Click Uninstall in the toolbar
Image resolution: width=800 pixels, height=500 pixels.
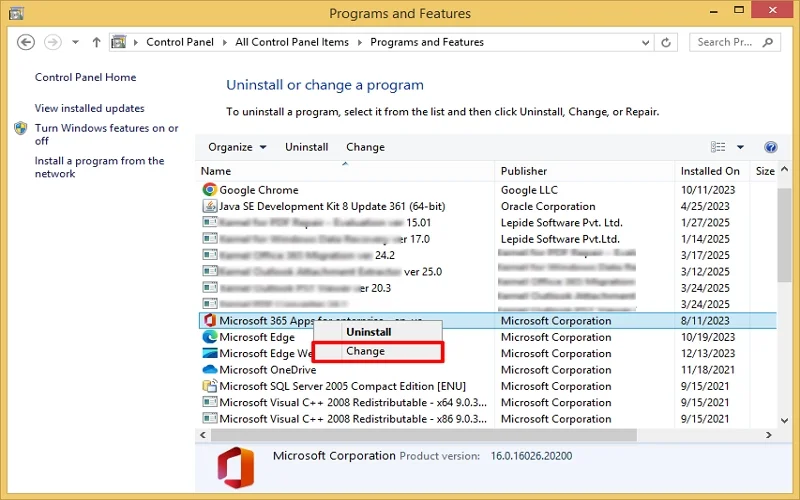307,147
